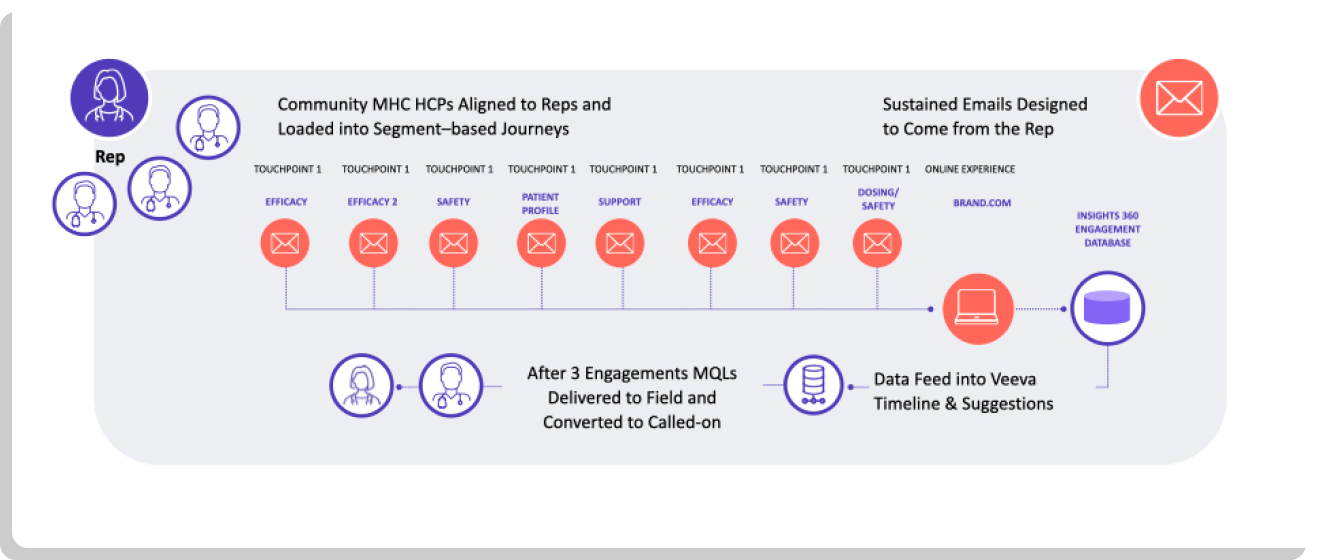Open the Support touchpoint email icon
1318x560 pixels.
click(619, 243)
